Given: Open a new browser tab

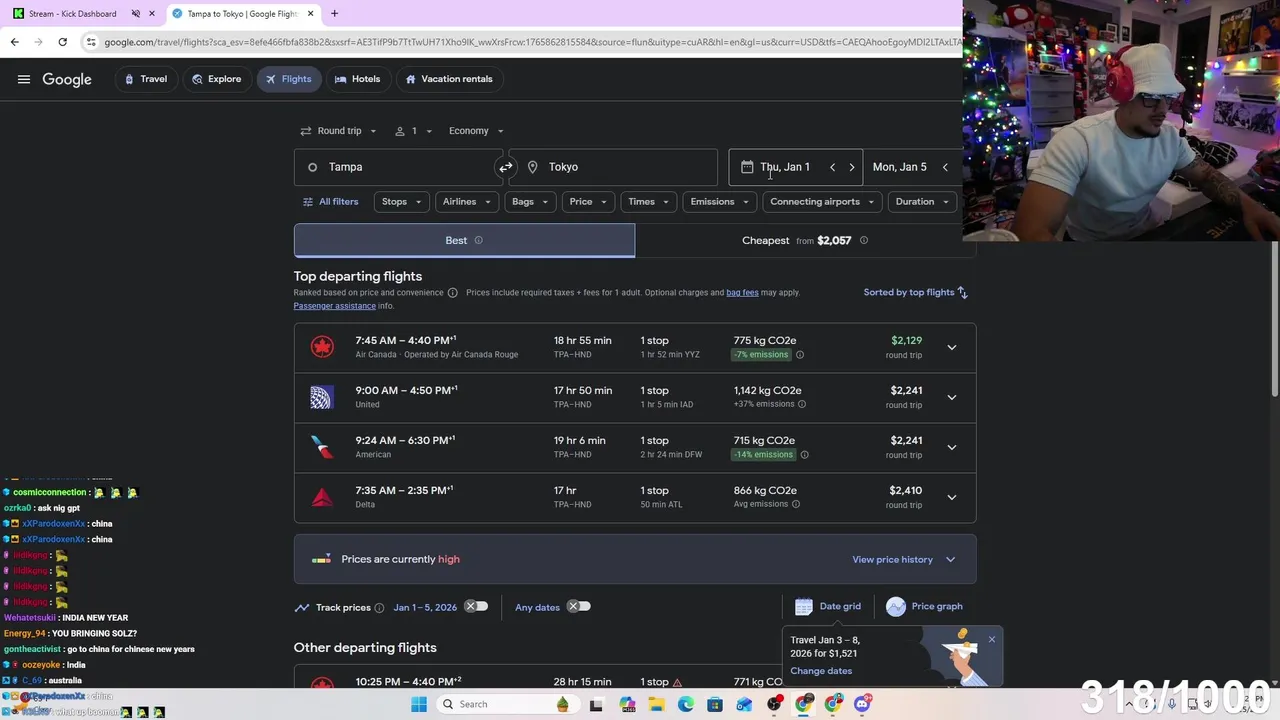Looking at the screenshot, I should pyautogui.click(x=334, y=14).
